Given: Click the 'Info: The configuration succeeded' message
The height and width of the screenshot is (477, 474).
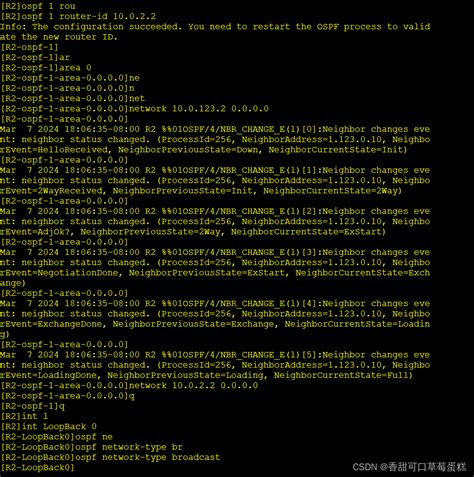Looking at the screenshot, I should pos(91,27).
